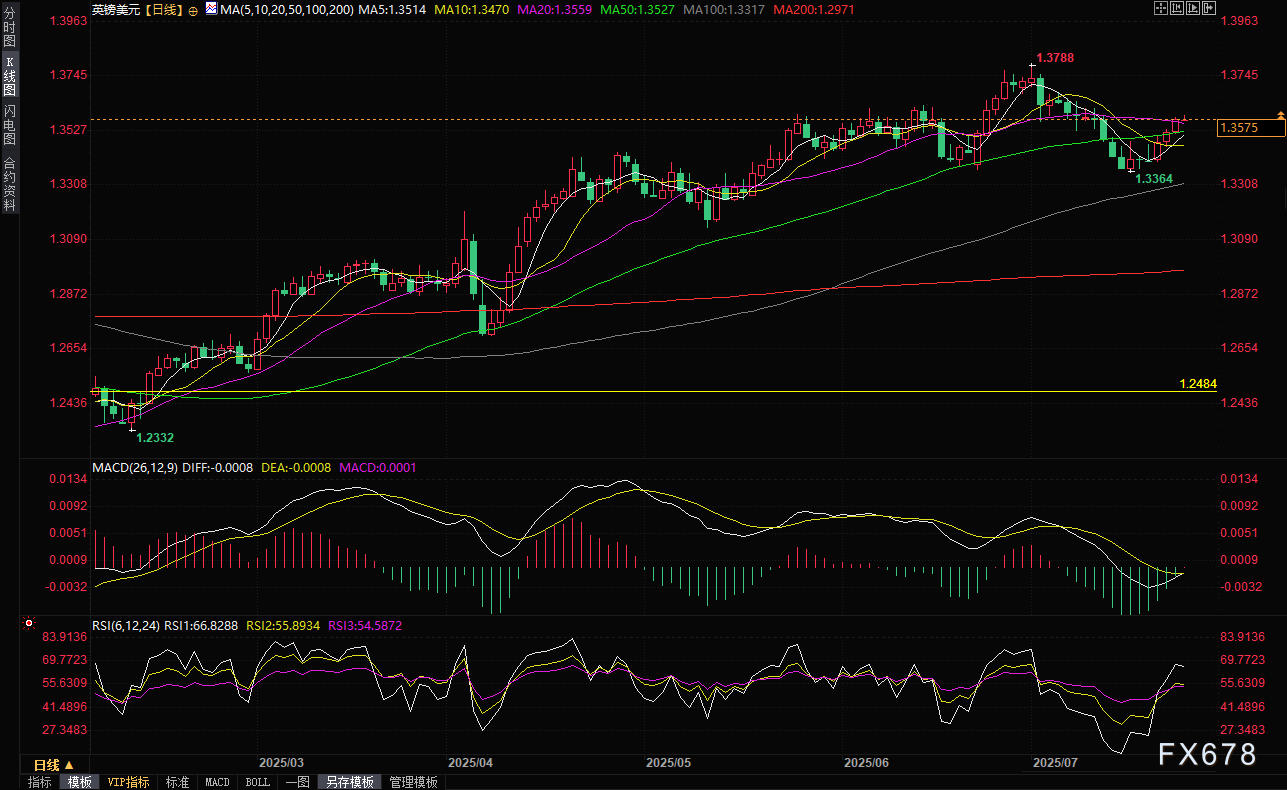Open the VIP指标 option
Viewport: 1287px width, 790px height.
pyautogui.click(x=128, y=782)
